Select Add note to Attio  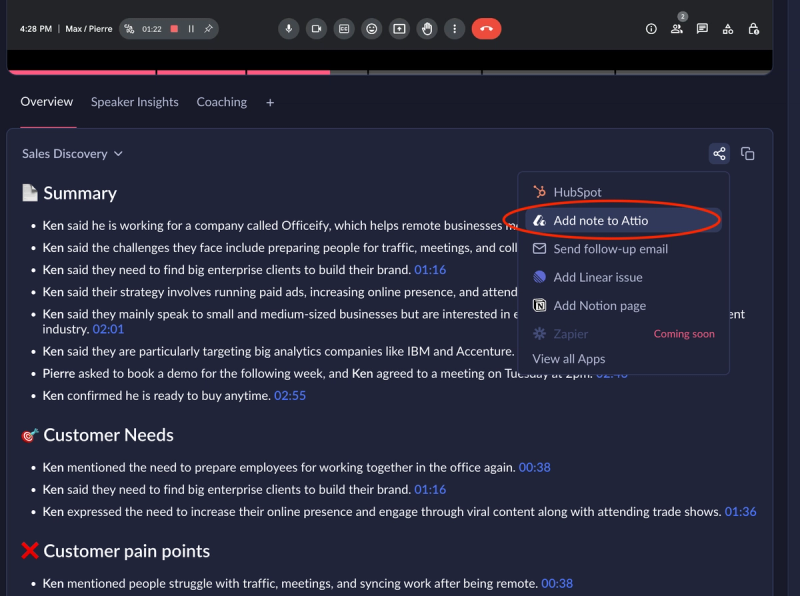[623, 220]
